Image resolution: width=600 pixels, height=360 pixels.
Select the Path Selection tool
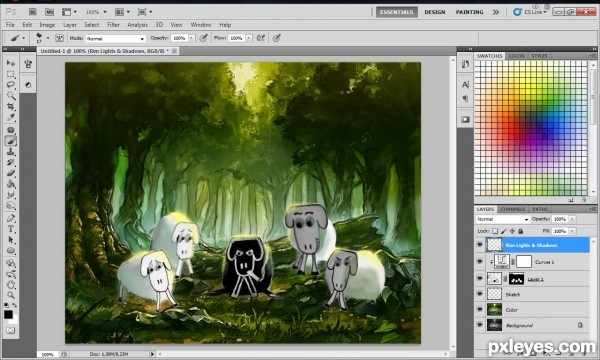click(x=11, y=240)
